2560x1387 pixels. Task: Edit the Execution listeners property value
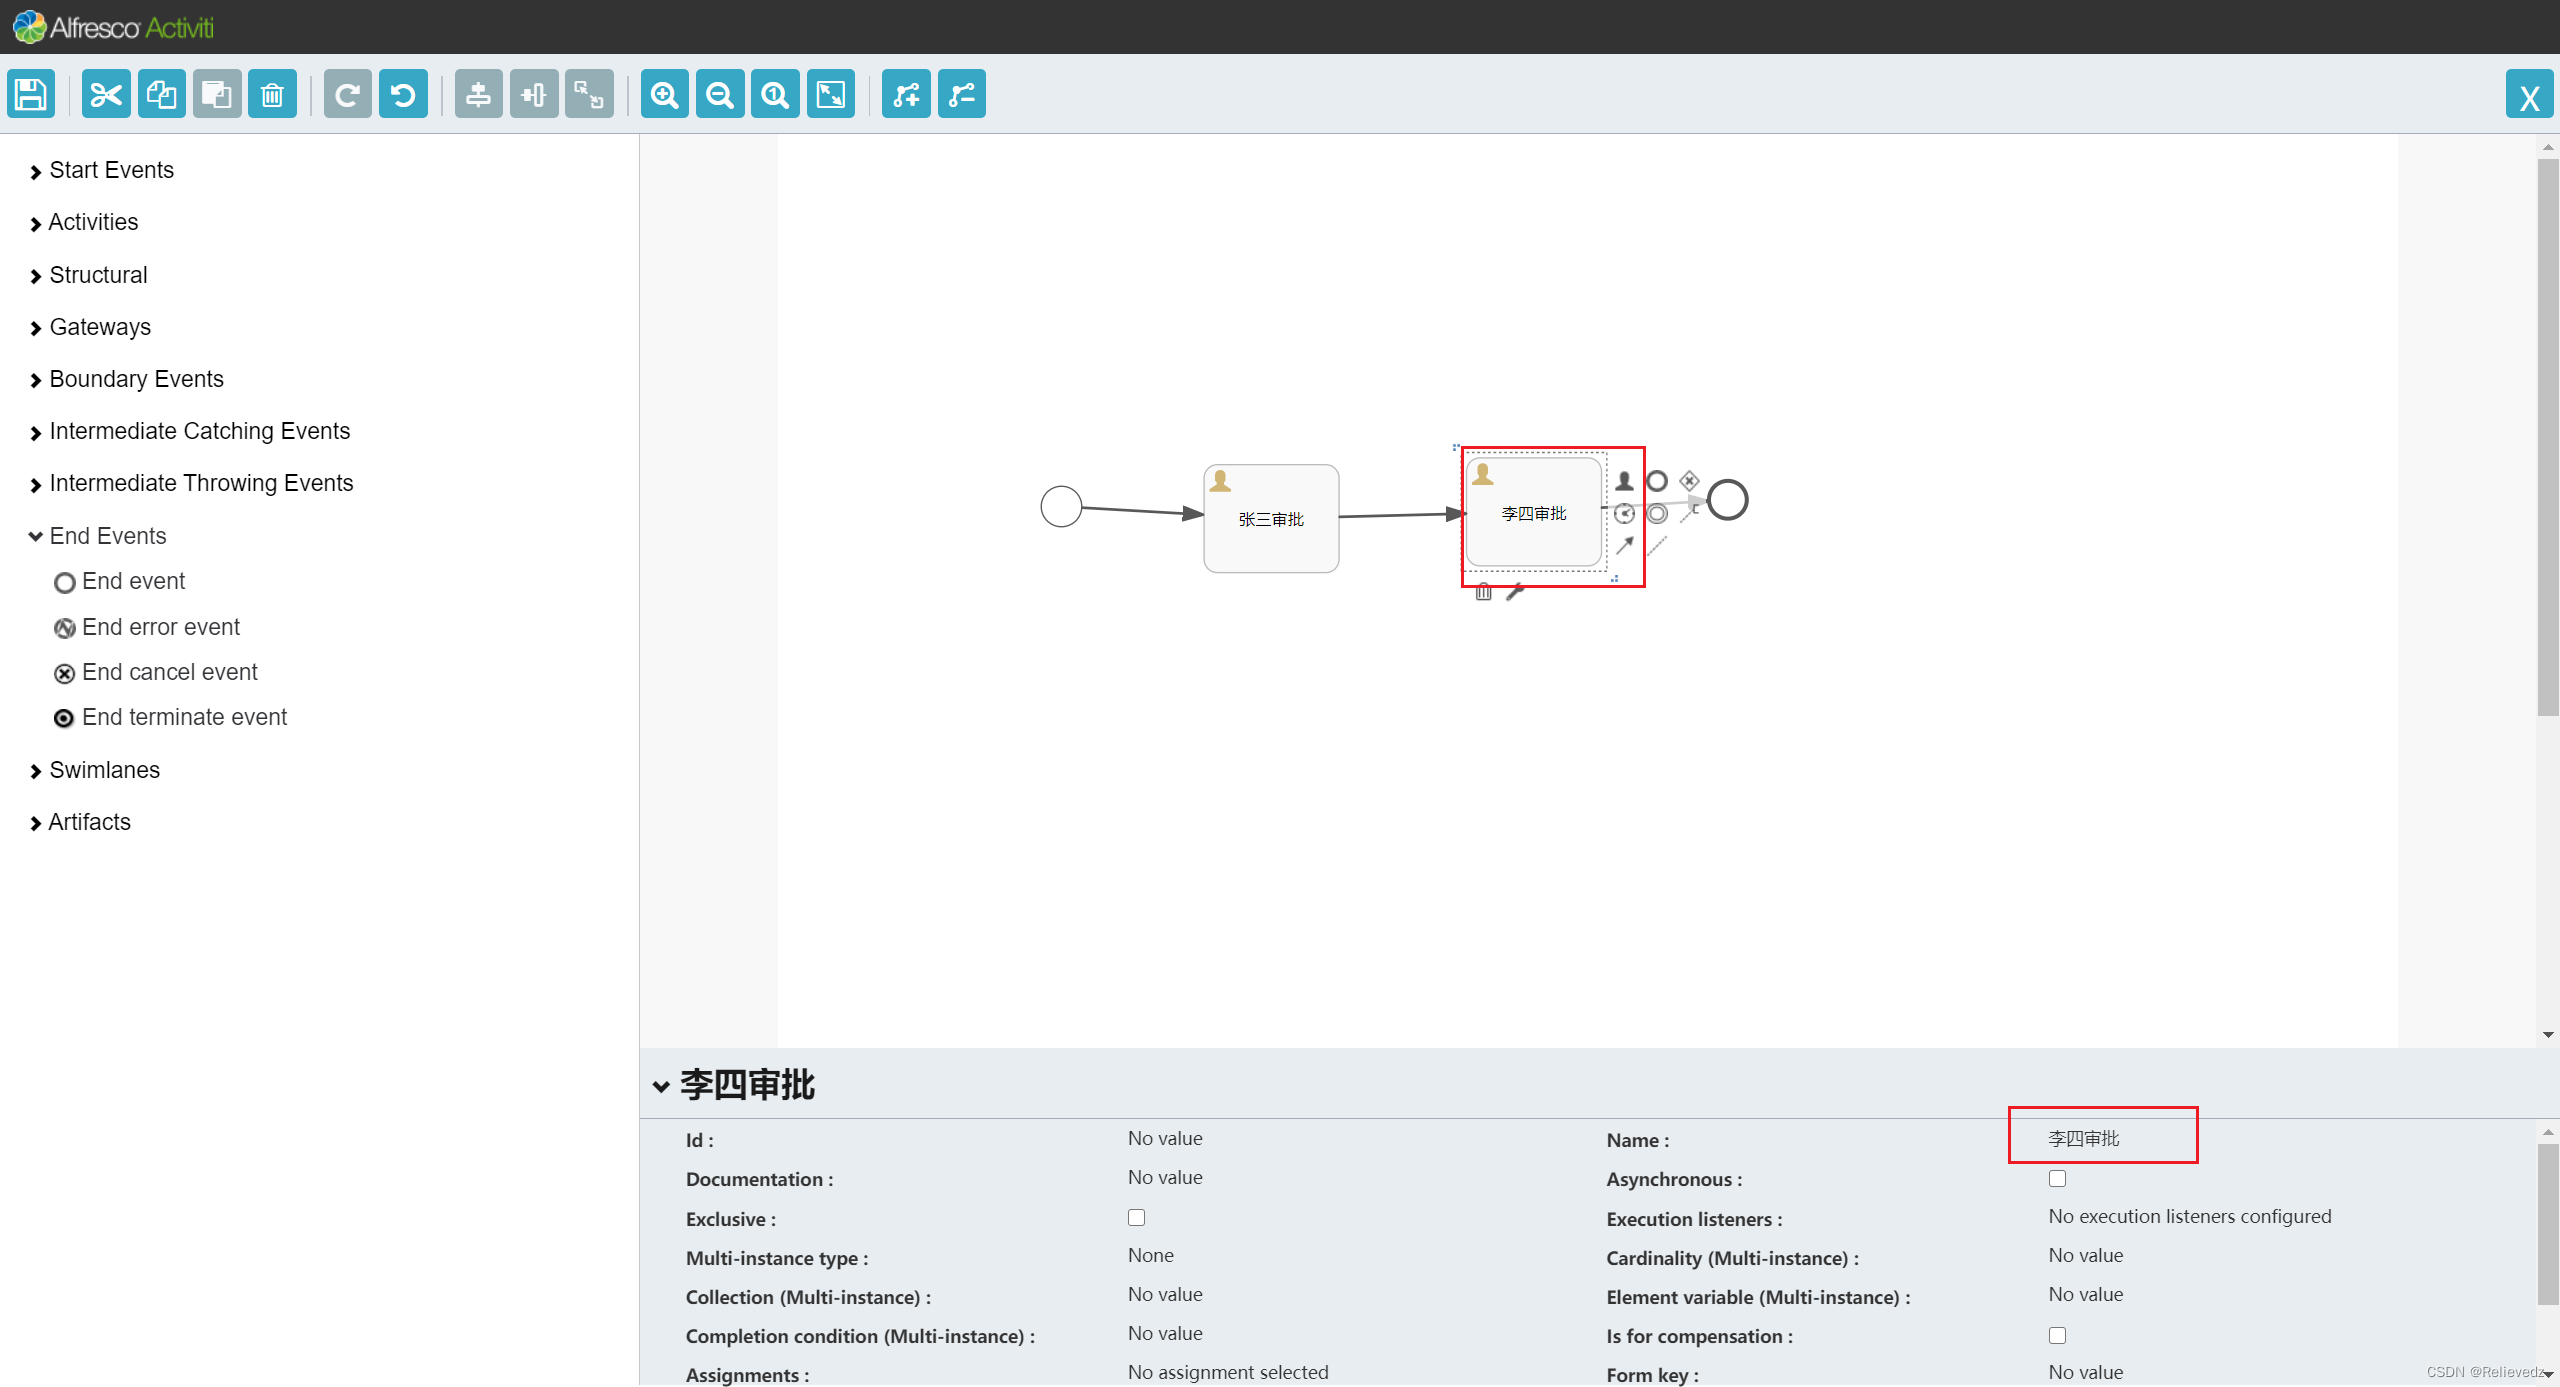click(x=2189, y=1217)
